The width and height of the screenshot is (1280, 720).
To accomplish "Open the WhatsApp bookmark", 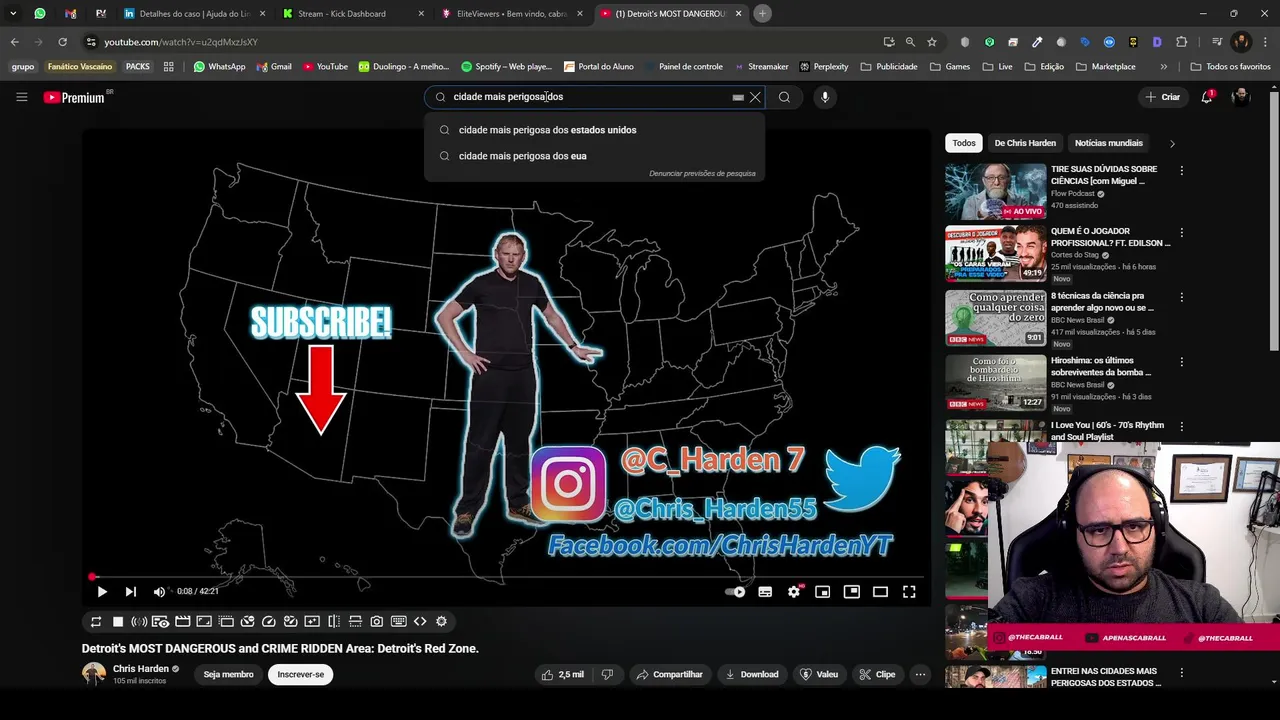I will point(219,67).
